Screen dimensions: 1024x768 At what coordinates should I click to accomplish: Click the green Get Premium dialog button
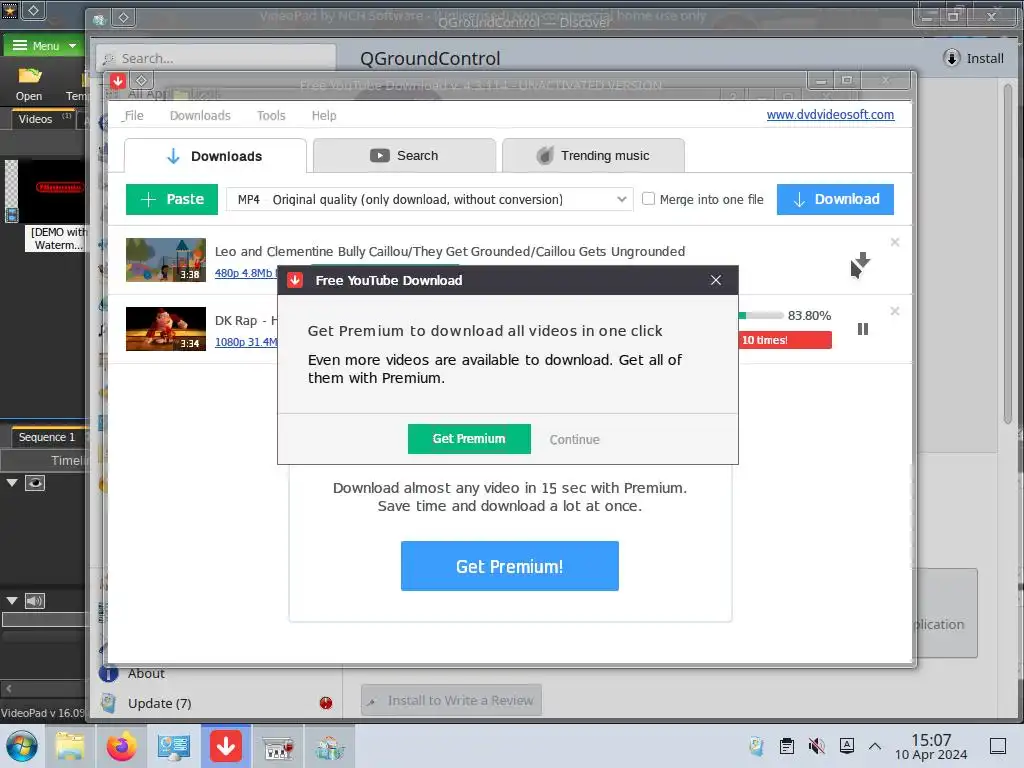[x=469, y=439]
